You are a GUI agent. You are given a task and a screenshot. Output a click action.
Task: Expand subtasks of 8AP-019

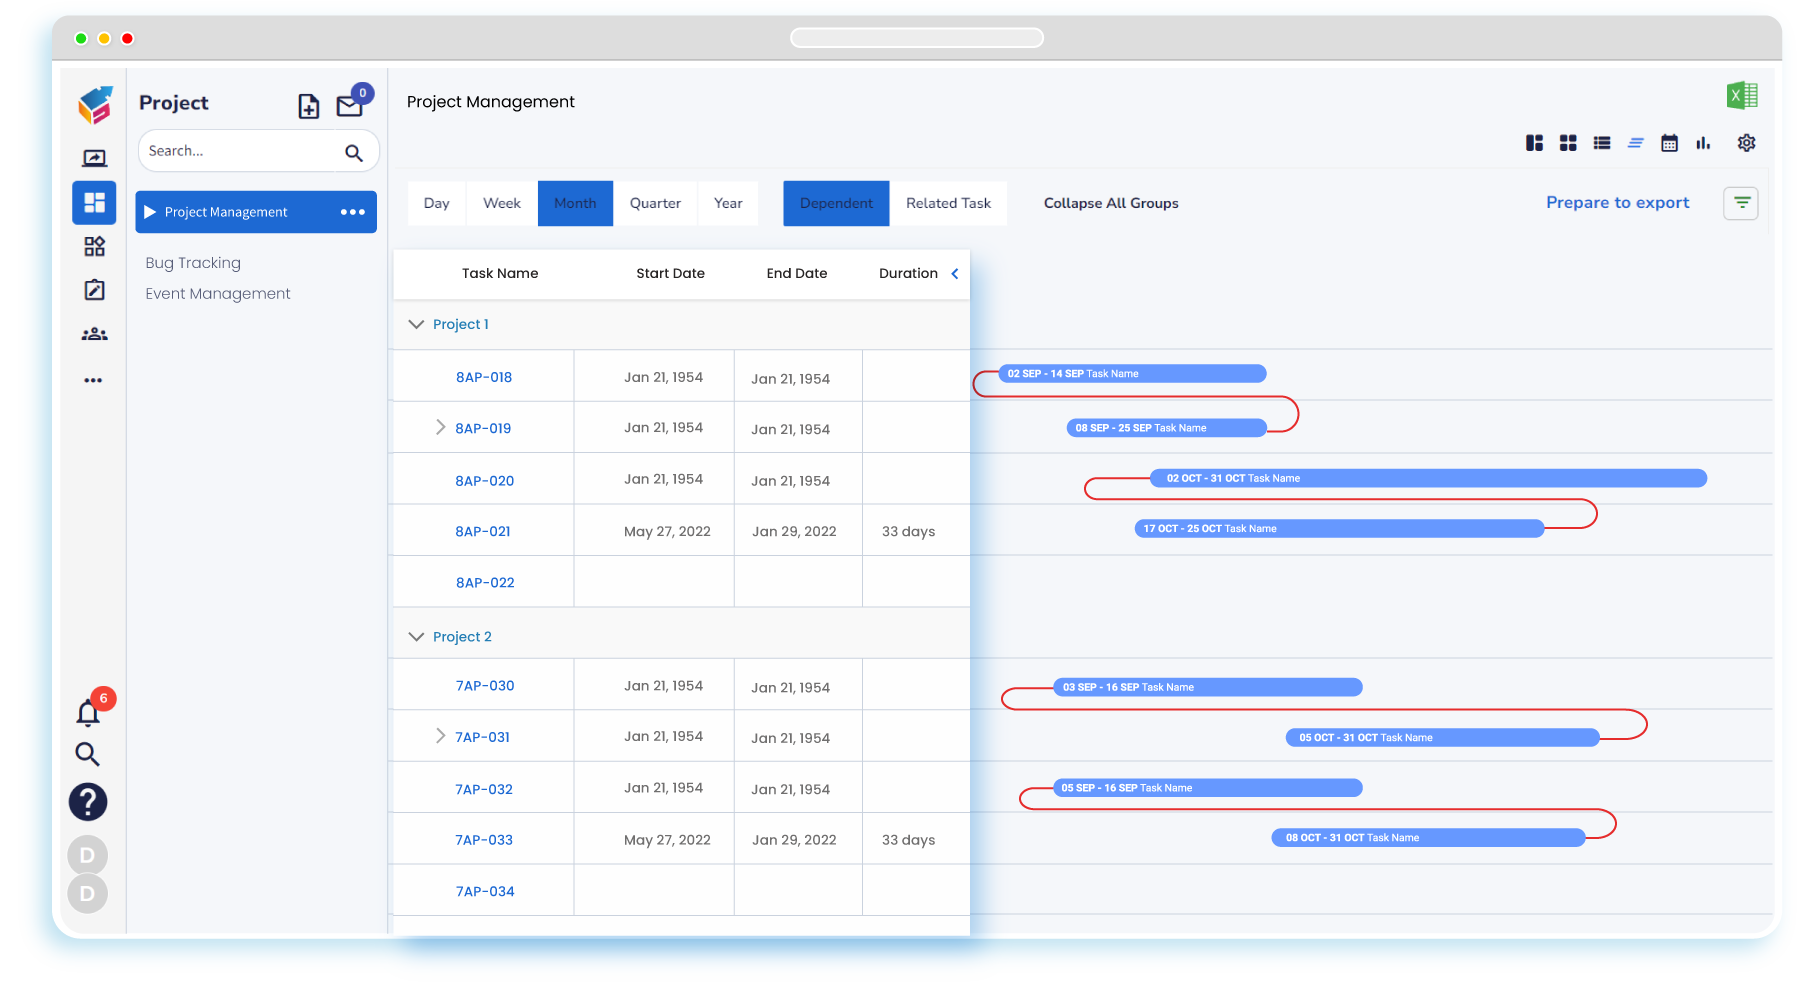pos(440,427)
